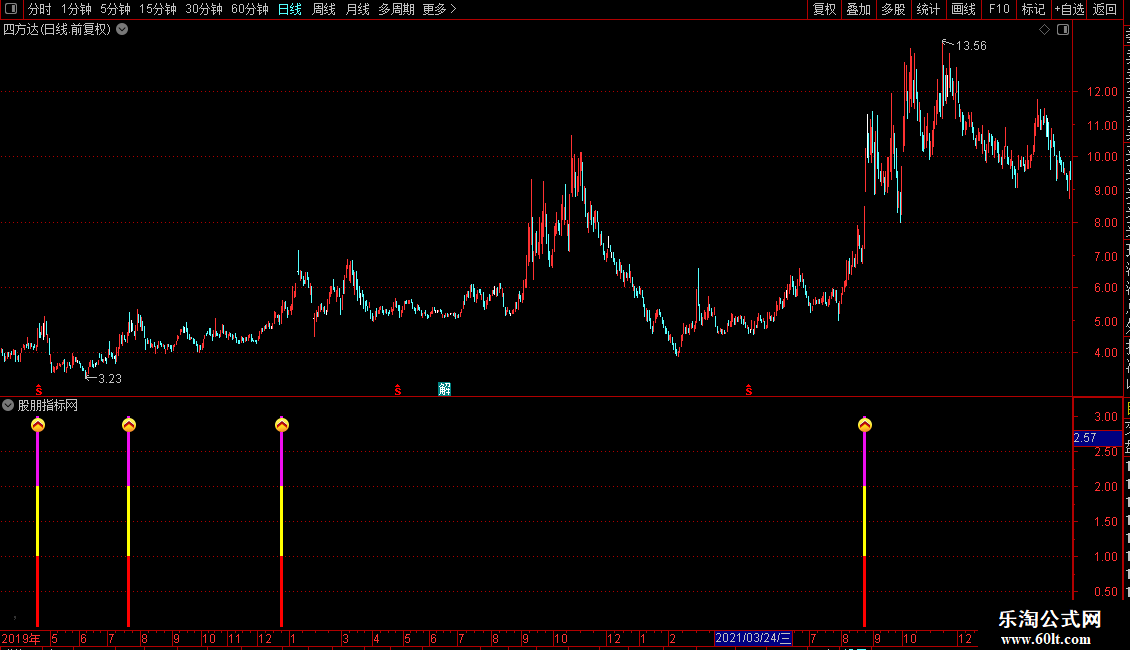Toggle the right sidebar panel icon
This screenshot has height=650, width=1130.
coord(1063,30)
